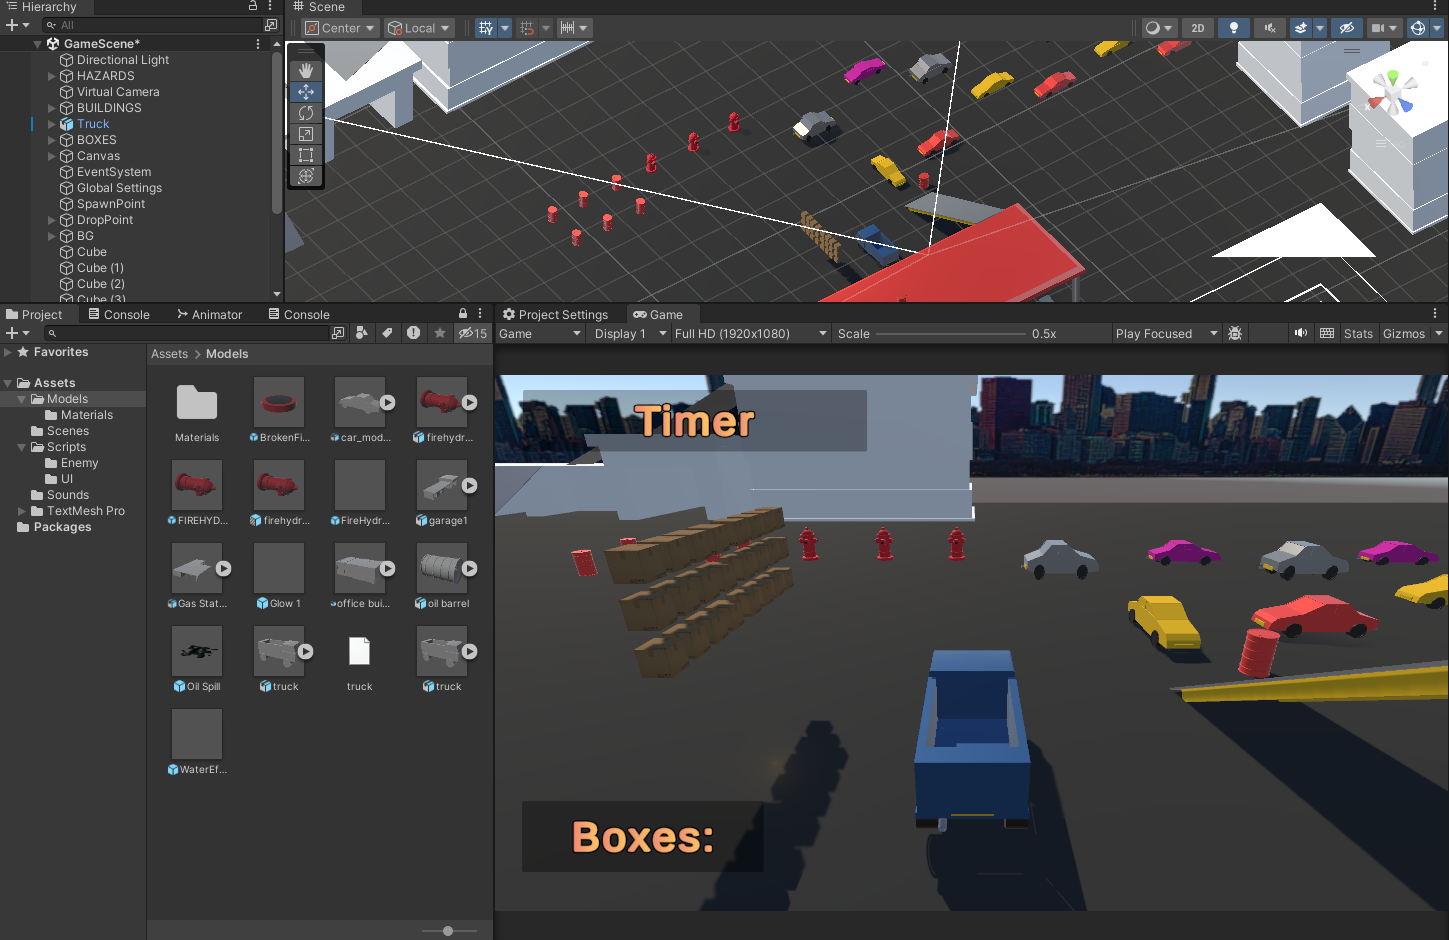
Task: Switch to the Animator tab
Action: coord(210,314)
